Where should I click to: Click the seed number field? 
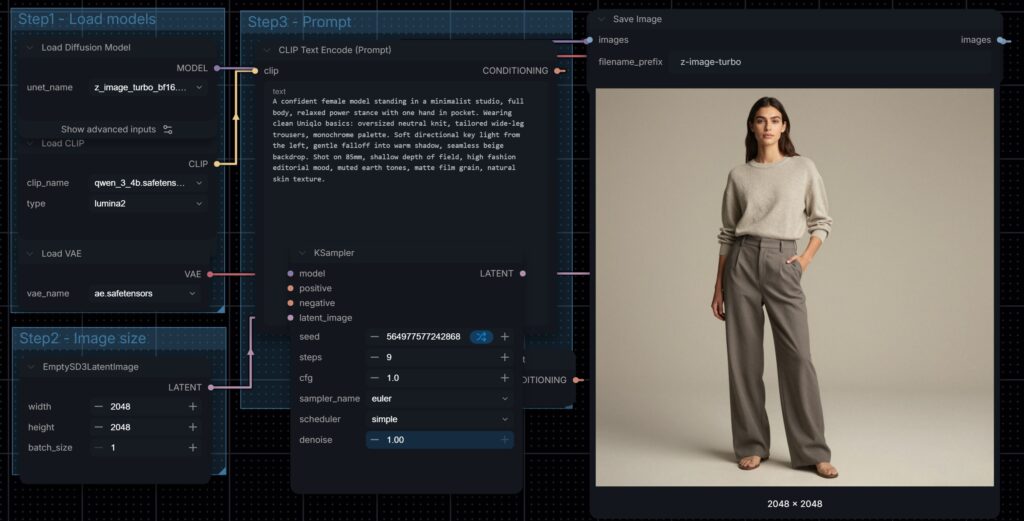[x=423, y=337]
